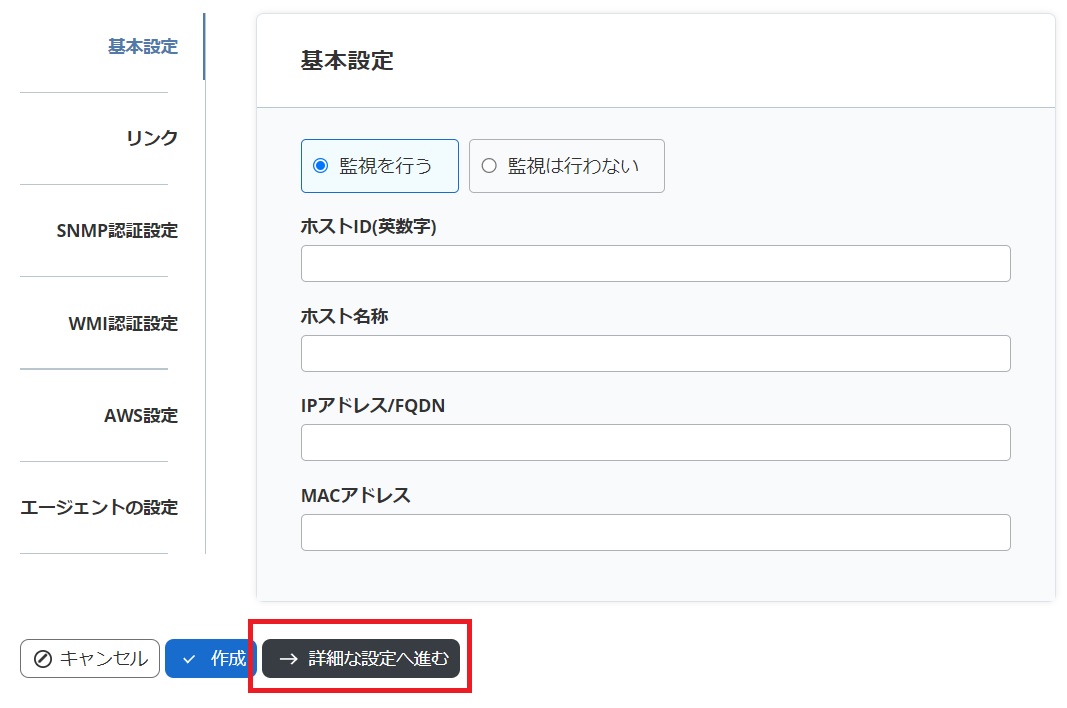
Task: Disable monitoring by selecting 監視は行わない
Action: pos(566,165)
